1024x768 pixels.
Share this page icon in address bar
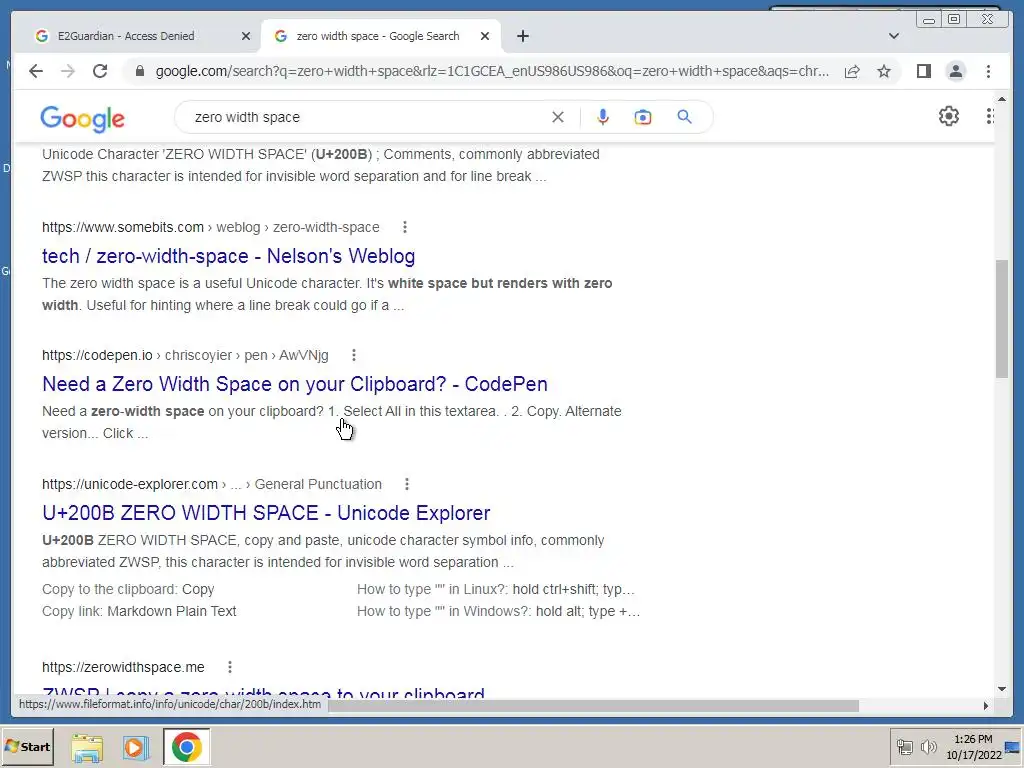point(852,71)
